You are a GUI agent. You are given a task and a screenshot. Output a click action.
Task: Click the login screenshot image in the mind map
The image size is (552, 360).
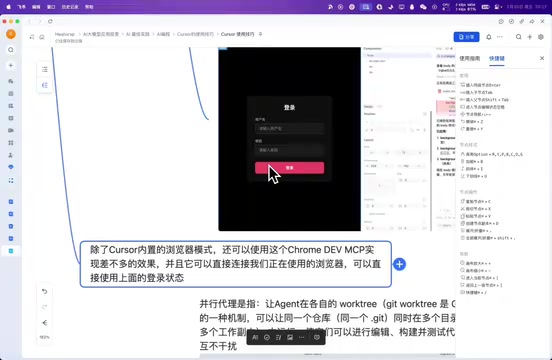pyautogui.click(x=289, y=139)
